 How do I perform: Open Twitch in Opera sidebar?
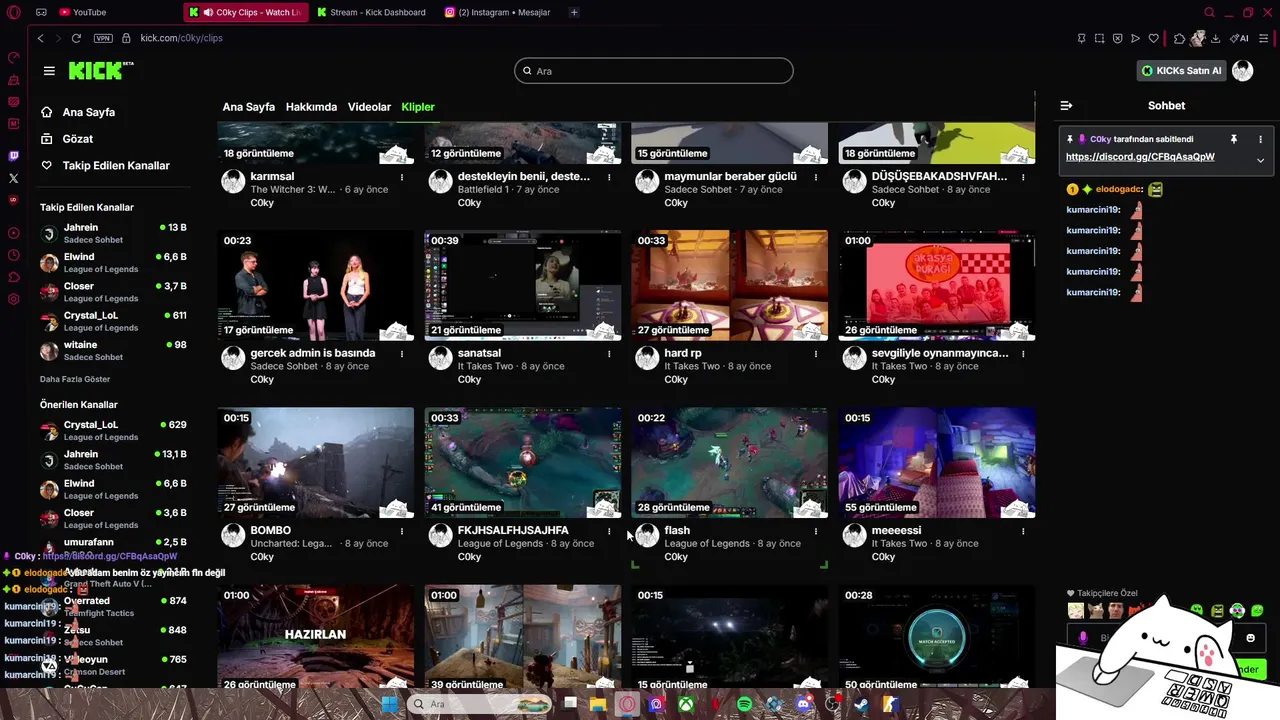13,156
